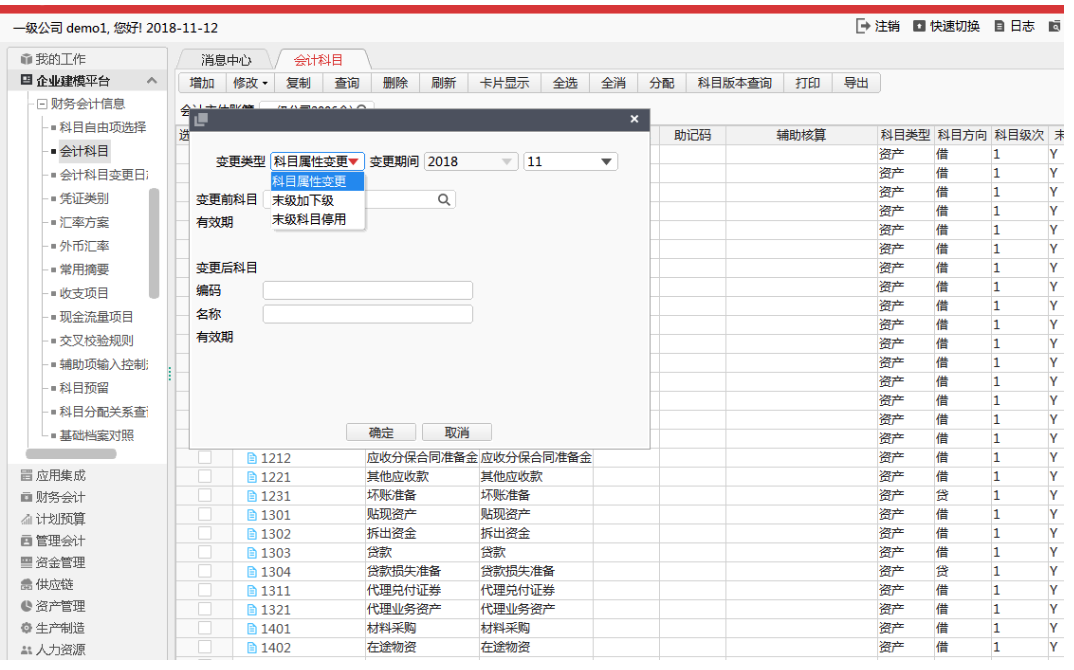The width and height of the screenshot is (1074, 670).
Task: Click the 快速切换 quick switch icon
Action: (919, 26)
